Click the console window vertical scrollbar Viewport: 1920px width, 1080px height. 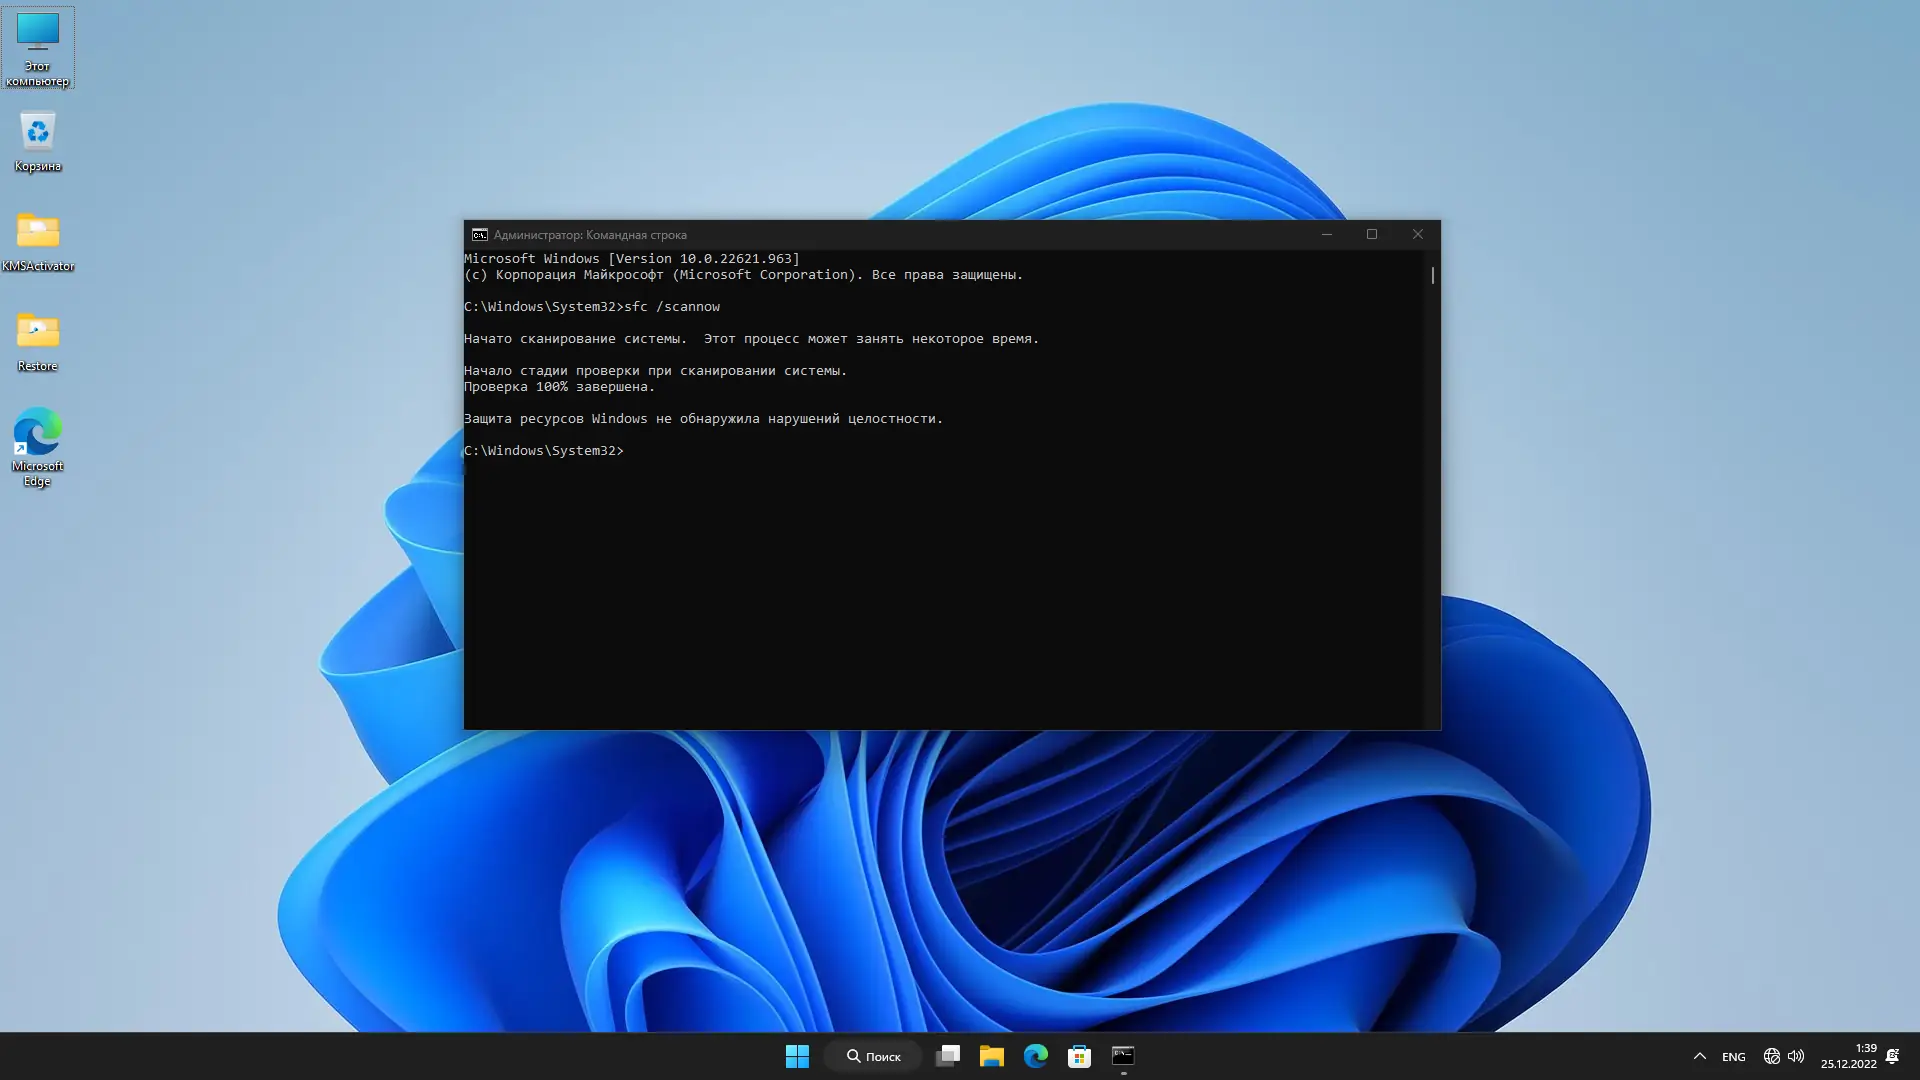click(1433, 275)
